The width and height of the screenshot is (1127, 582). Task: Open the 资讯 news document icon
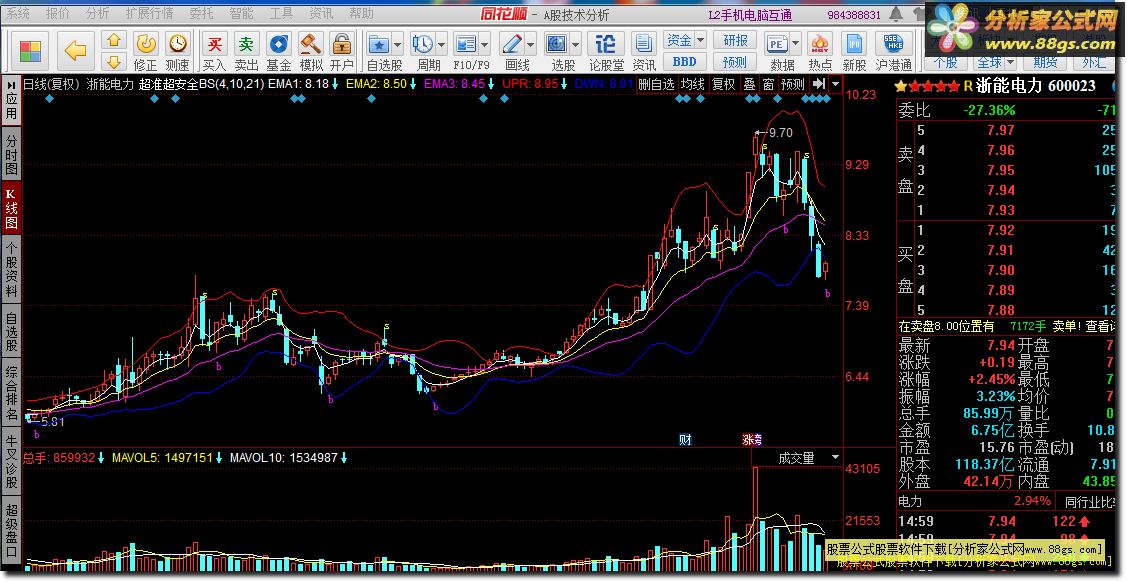pos(644,45)
